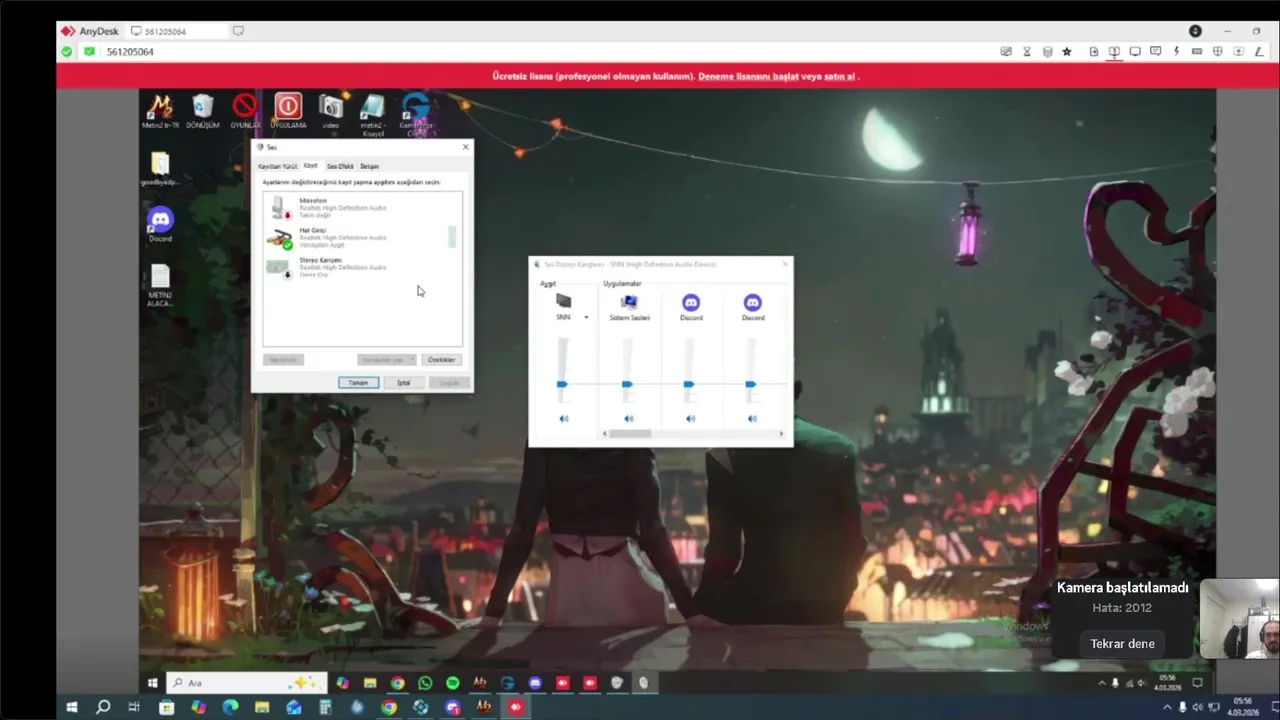Click Sistem Sesleri volume slider handle
Screen dimensions: 1280x720
point(627,384)
